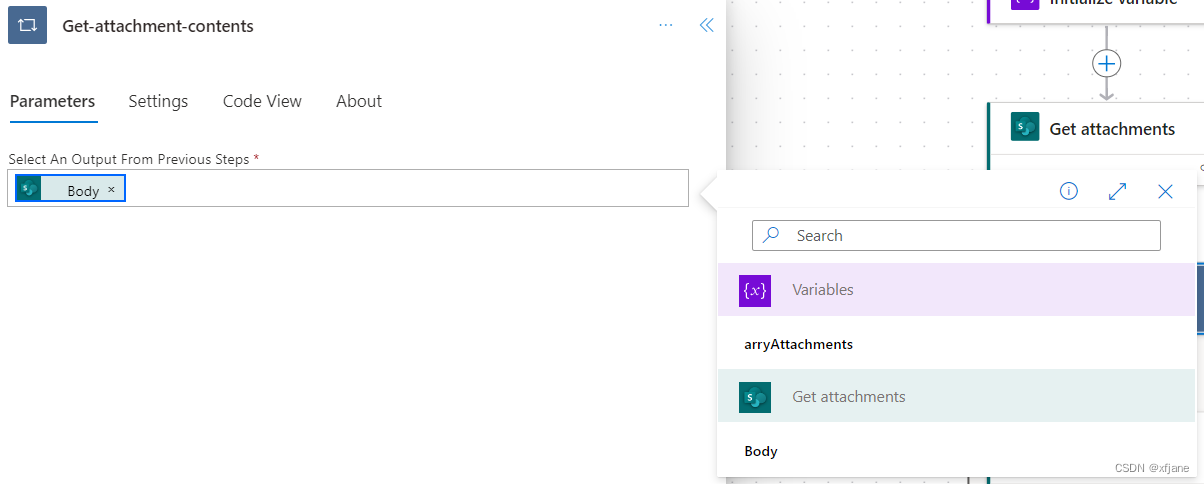This screenshot has height=484, width=1204.
Task: Insert a step with the plus button
Action: coord(1106,63)
